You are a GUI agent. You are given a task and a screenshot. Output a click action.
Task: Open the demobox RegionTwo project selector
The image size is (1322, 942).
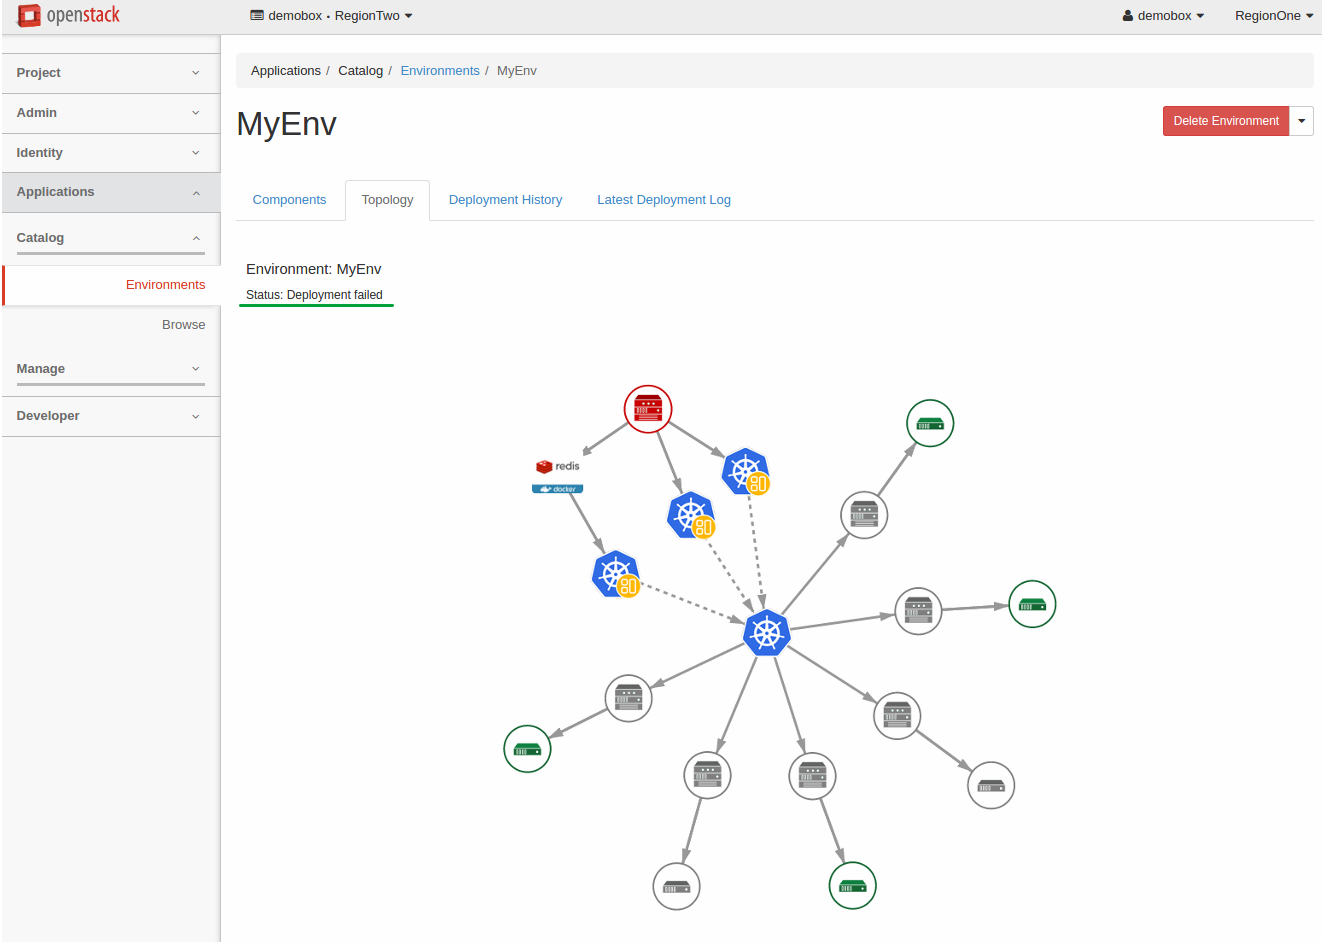pos(331,16)
